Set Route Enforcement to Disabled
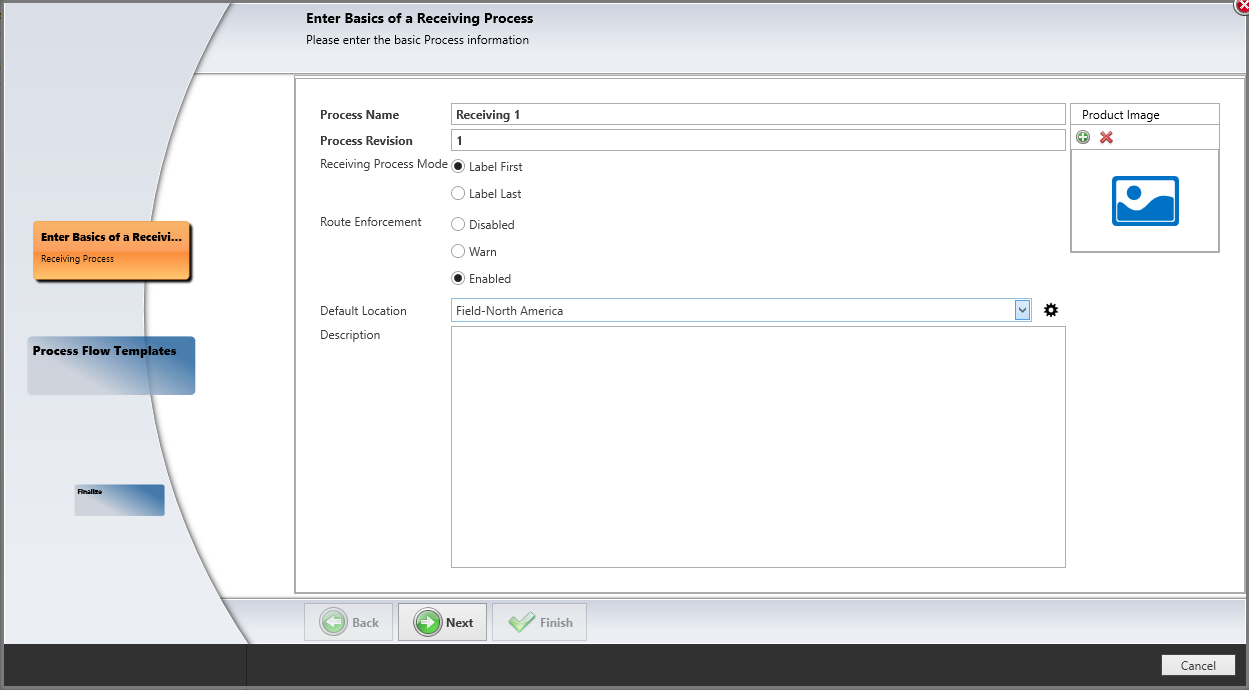 click(x=458, y=224)
